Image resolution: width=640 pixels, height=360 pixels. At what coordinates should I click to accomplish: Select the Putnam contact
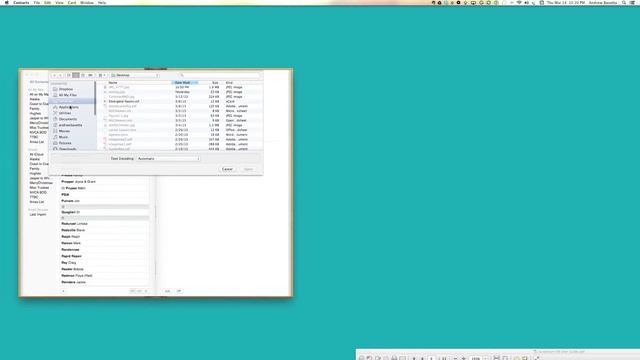point(71,201)
